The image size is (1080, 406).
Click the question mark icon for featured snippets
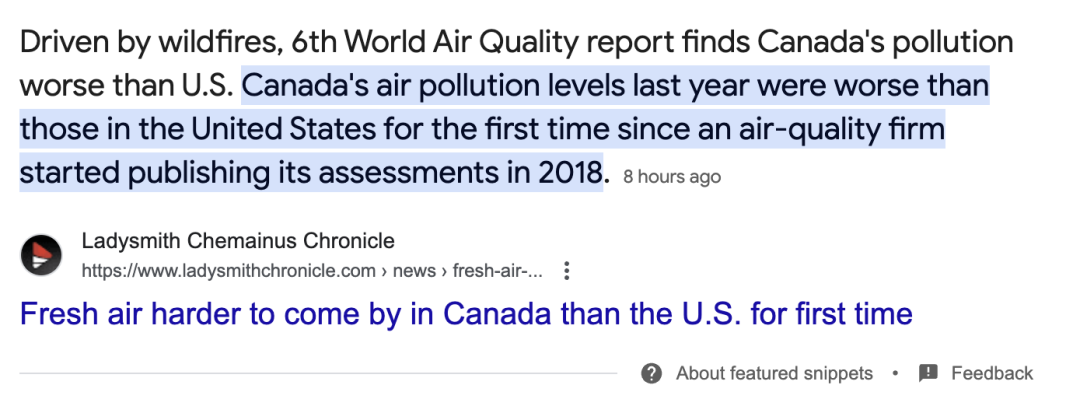pyautogui.click(x=652, y=373)
